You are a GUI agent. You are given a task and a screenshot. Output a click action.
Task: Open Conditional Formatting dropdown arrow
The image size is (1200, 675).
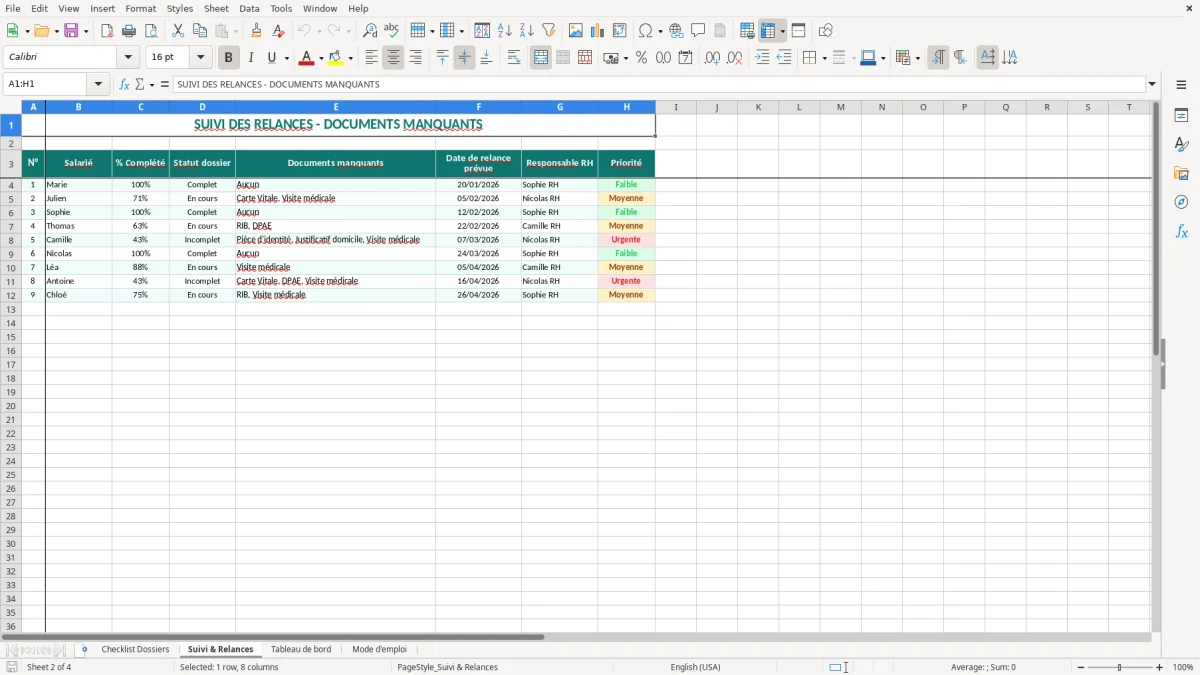(917, 58)
